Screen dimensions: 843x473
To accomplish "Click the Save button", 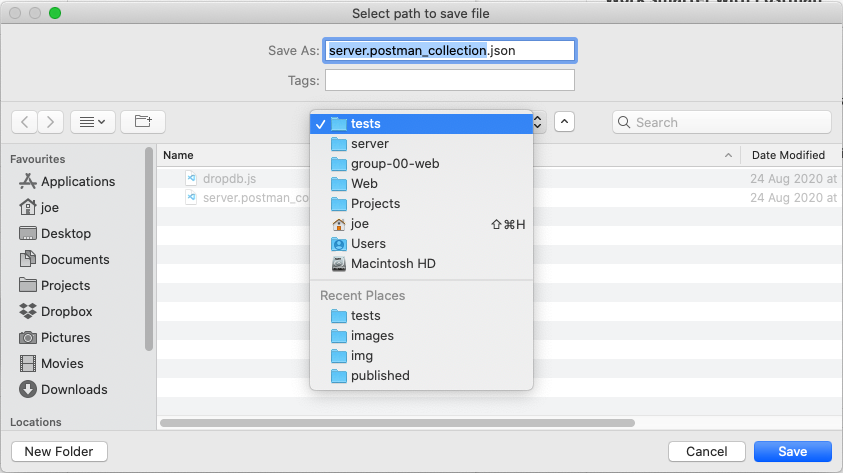I will pyautogui.click(x=792, y=452).
